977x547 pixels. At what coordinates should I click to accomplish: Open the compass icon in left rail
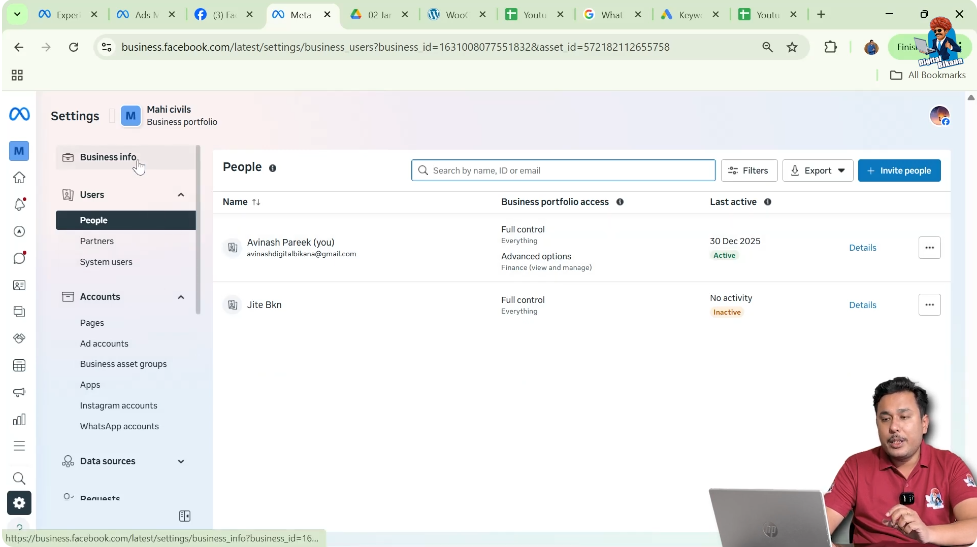(x=19, y=231)
